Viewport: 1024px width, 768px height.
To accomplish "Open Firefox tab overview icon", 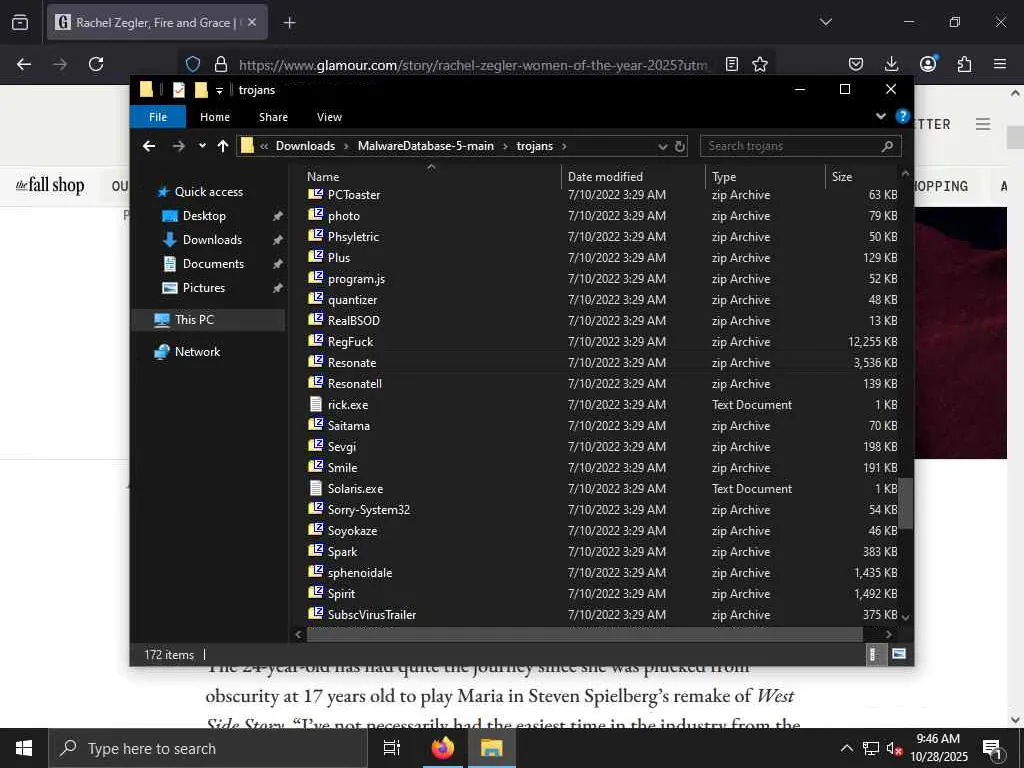I will click(20, 23).
